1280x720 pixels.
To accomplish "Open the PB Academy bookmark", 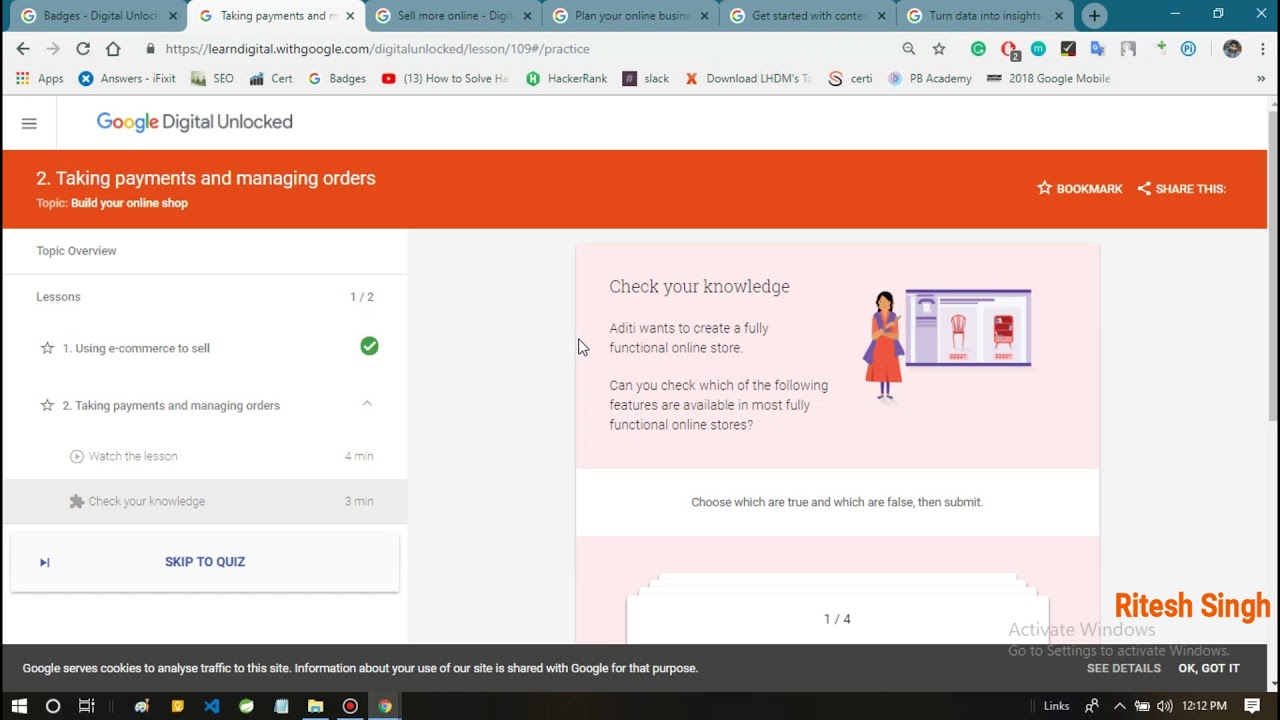I will [929, 78].
